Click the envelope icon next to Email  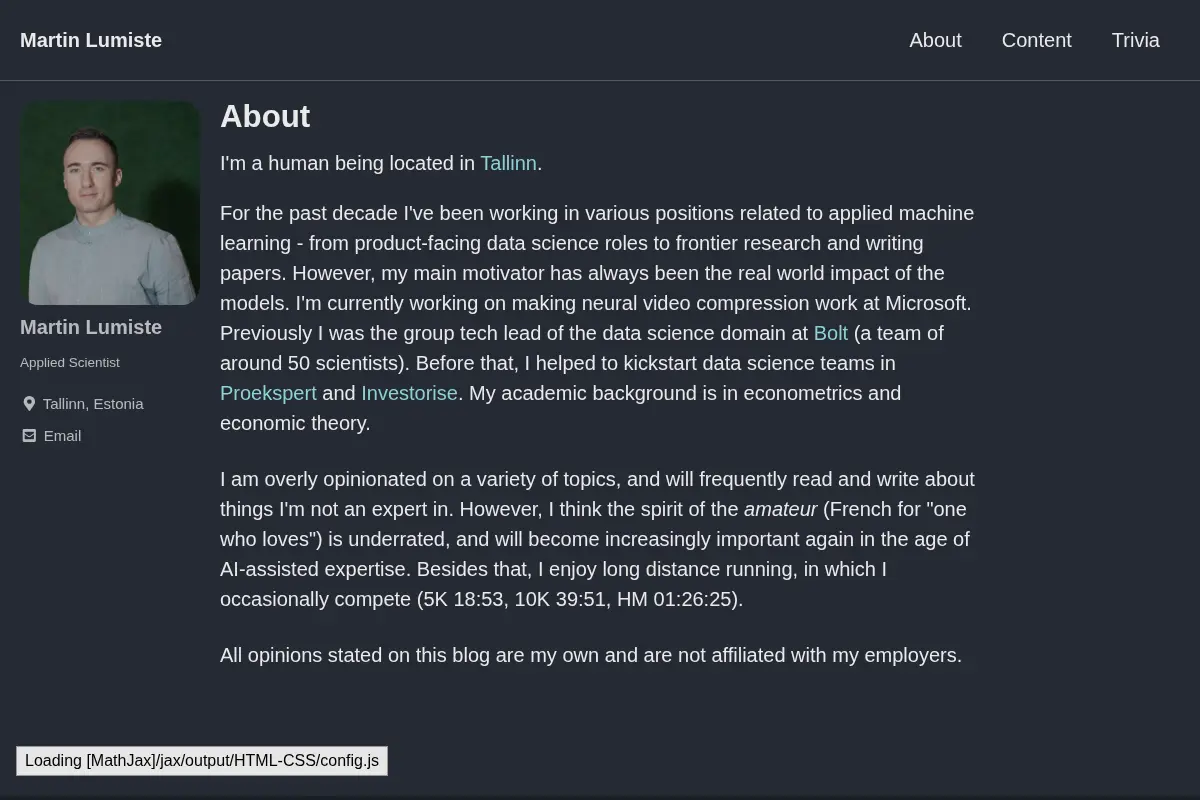coord(29,436)
